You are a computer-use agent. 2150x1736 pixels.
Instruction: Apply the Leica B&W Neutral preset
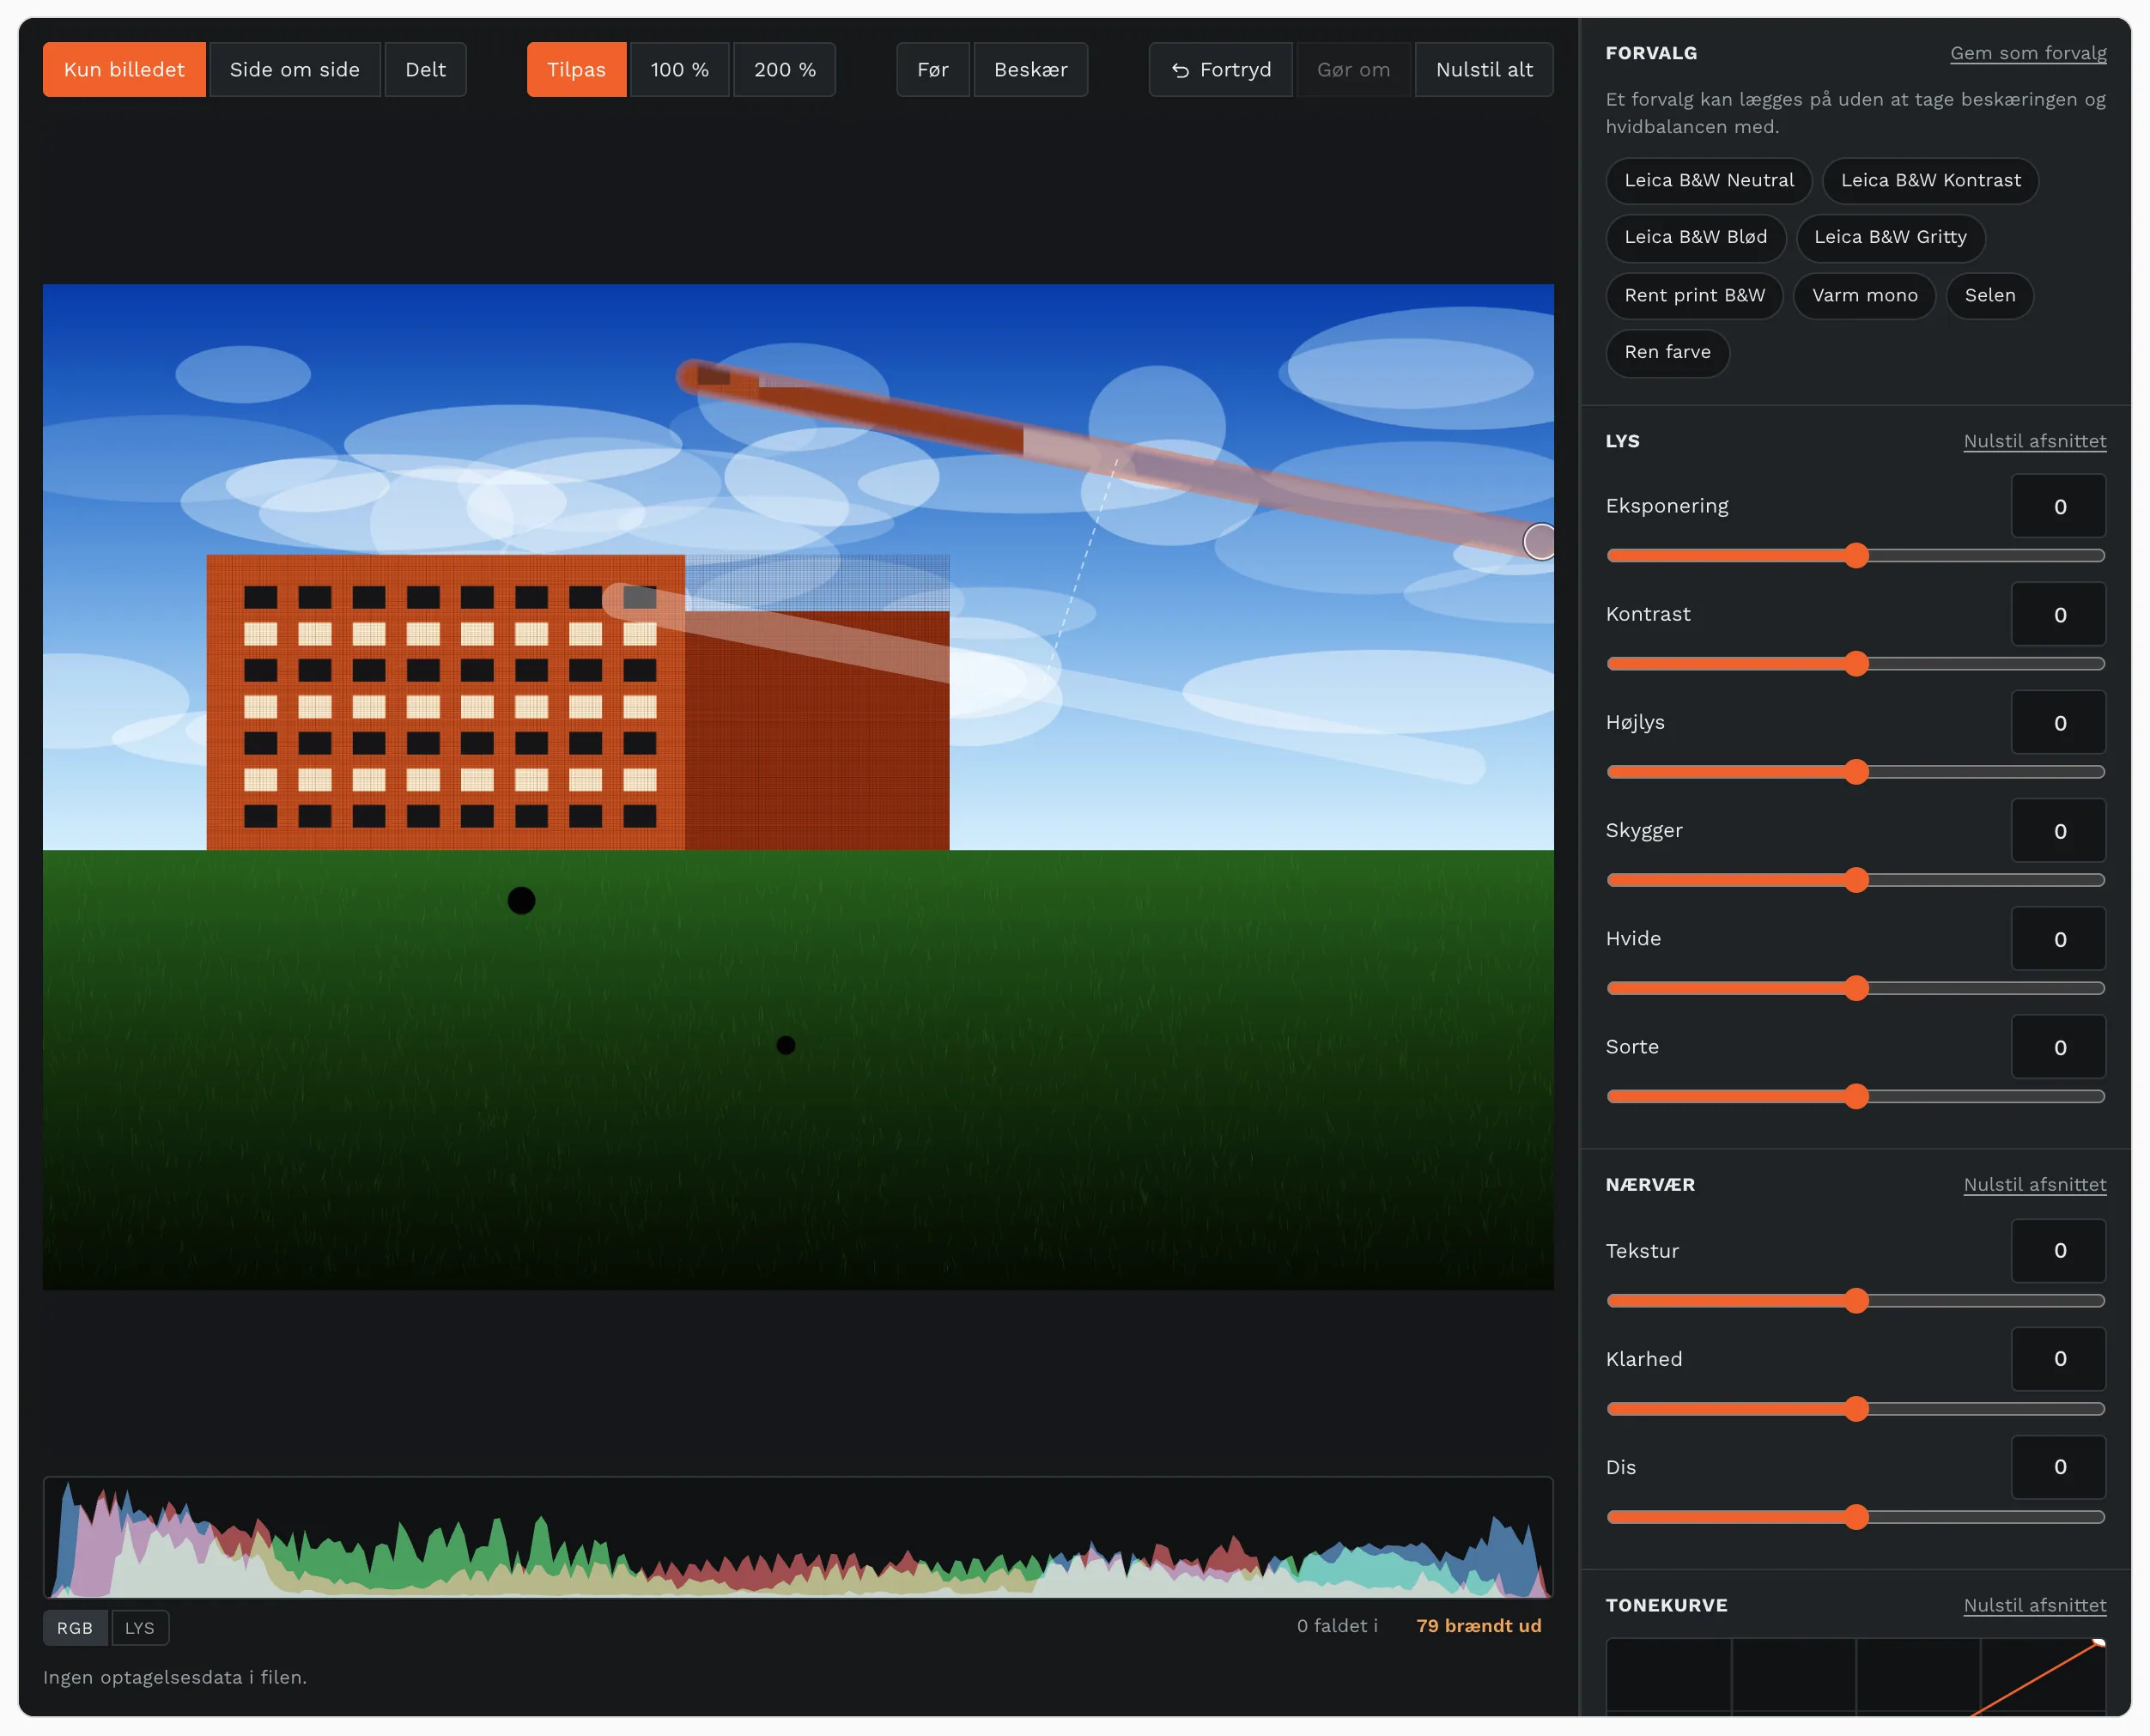(1709, 181)
